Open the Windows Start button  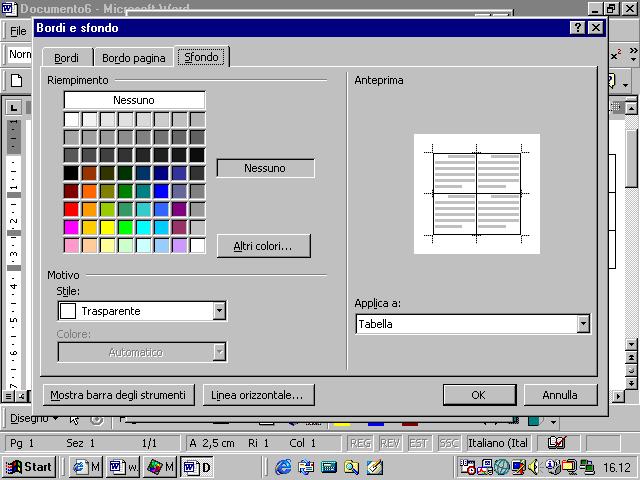(x=29, y=467)
